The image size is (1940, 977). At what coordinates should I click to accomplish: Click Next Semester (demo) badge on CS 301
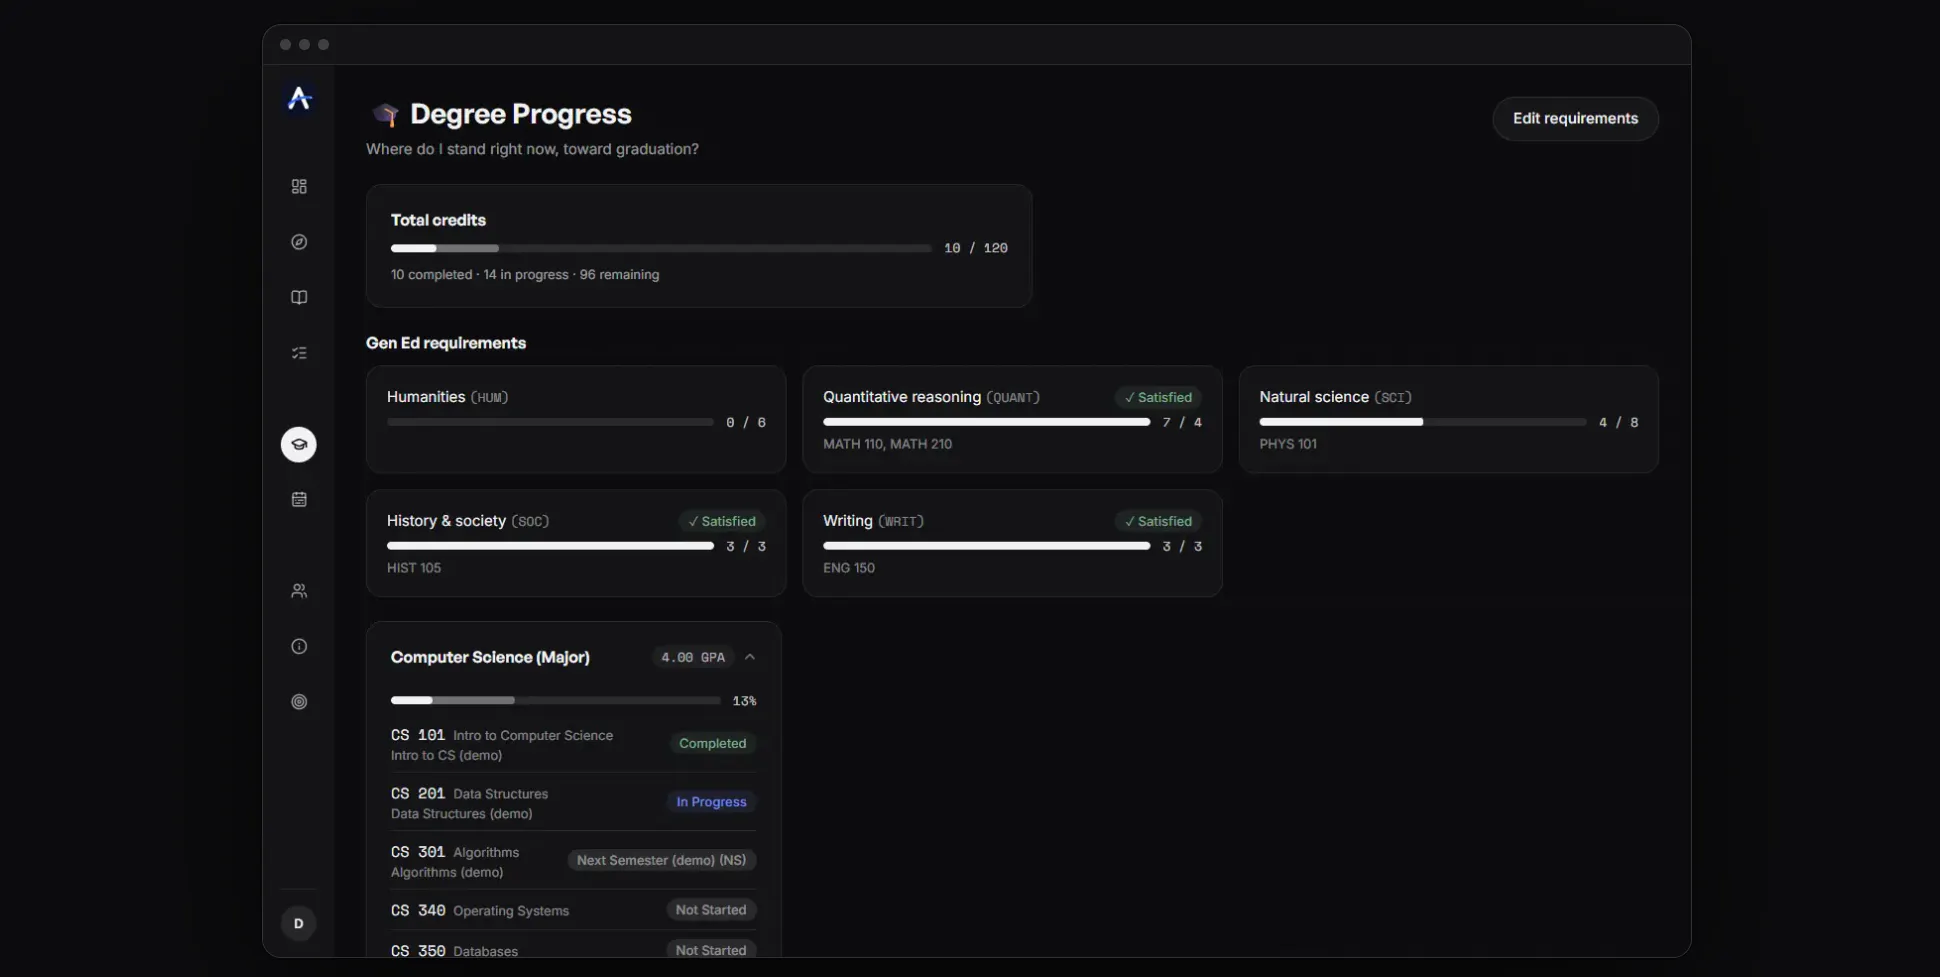pos(661,860)
